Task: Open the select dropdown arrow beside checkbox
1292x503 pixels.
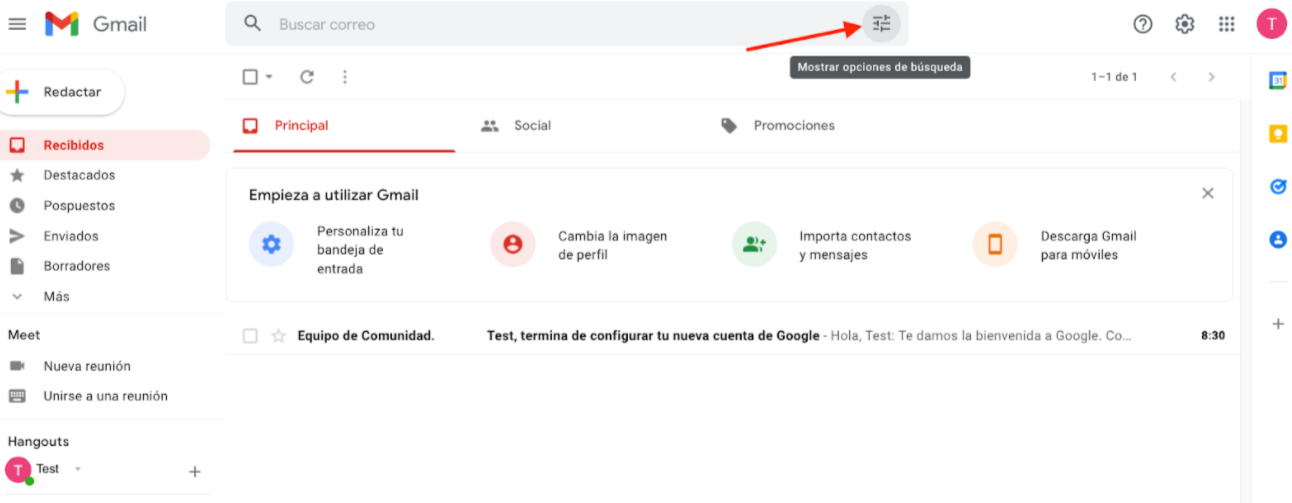Action: (x=269, y=77)
